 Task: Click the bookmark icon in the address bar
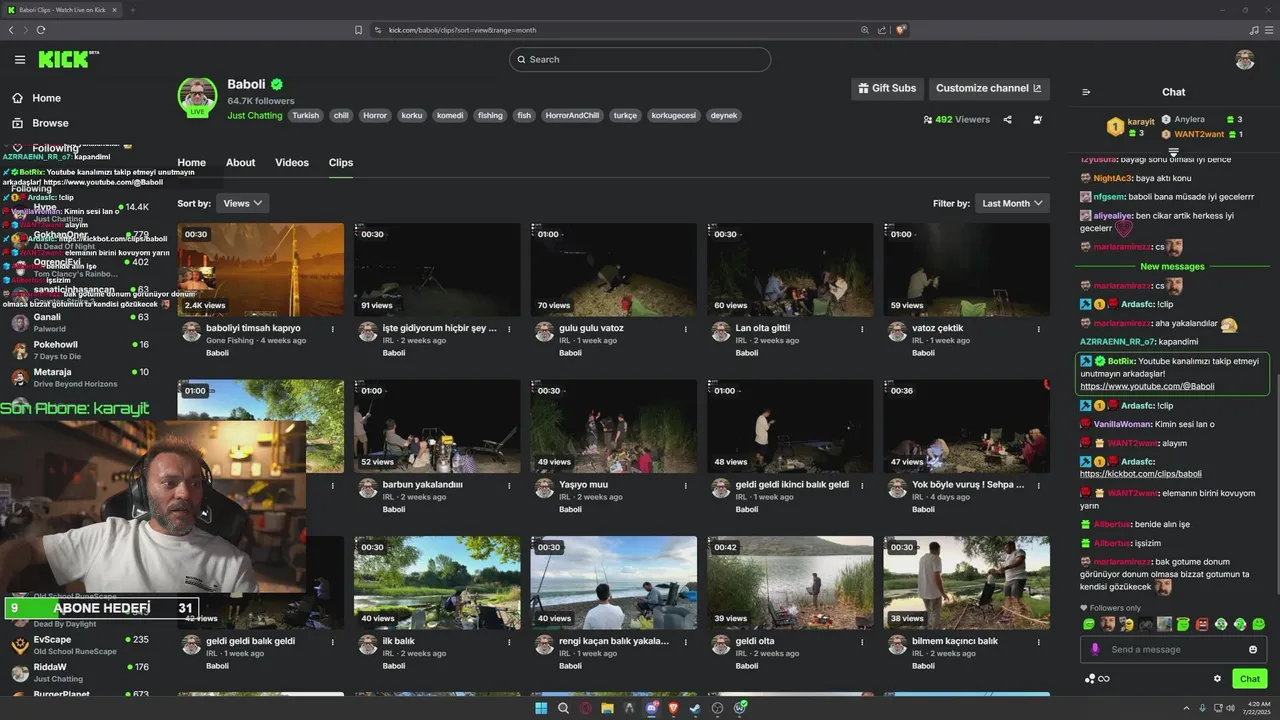(x=358, y=30)
